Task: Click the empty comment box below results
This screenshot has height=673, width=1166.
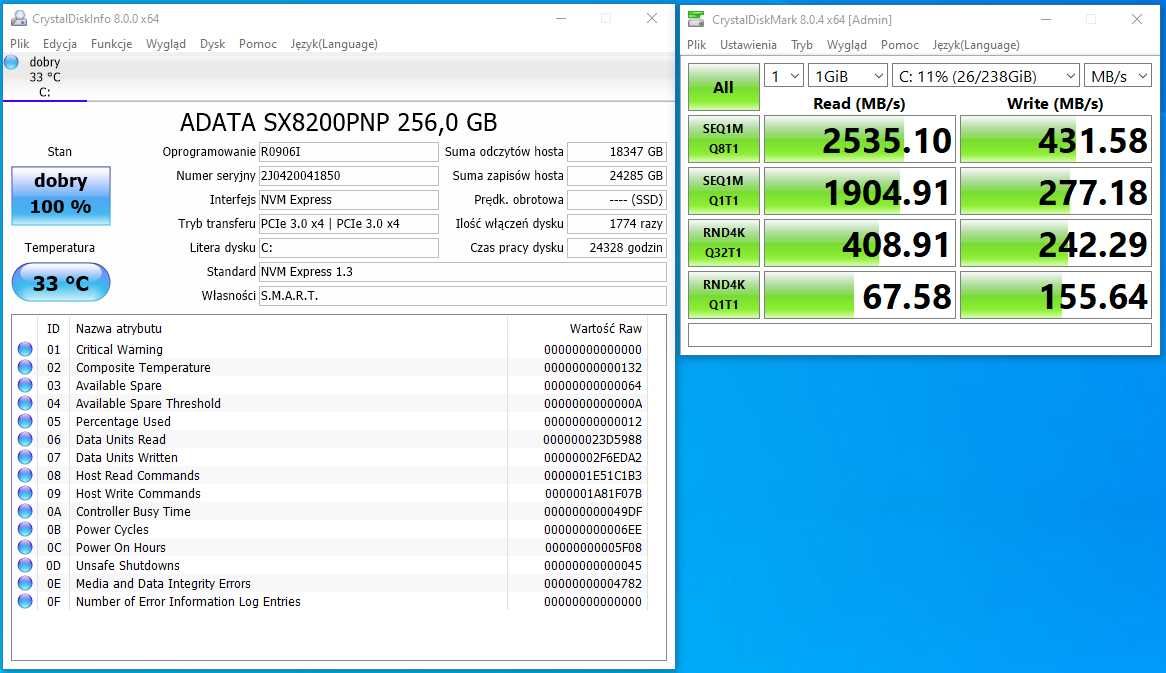Action: click(920, 335)
